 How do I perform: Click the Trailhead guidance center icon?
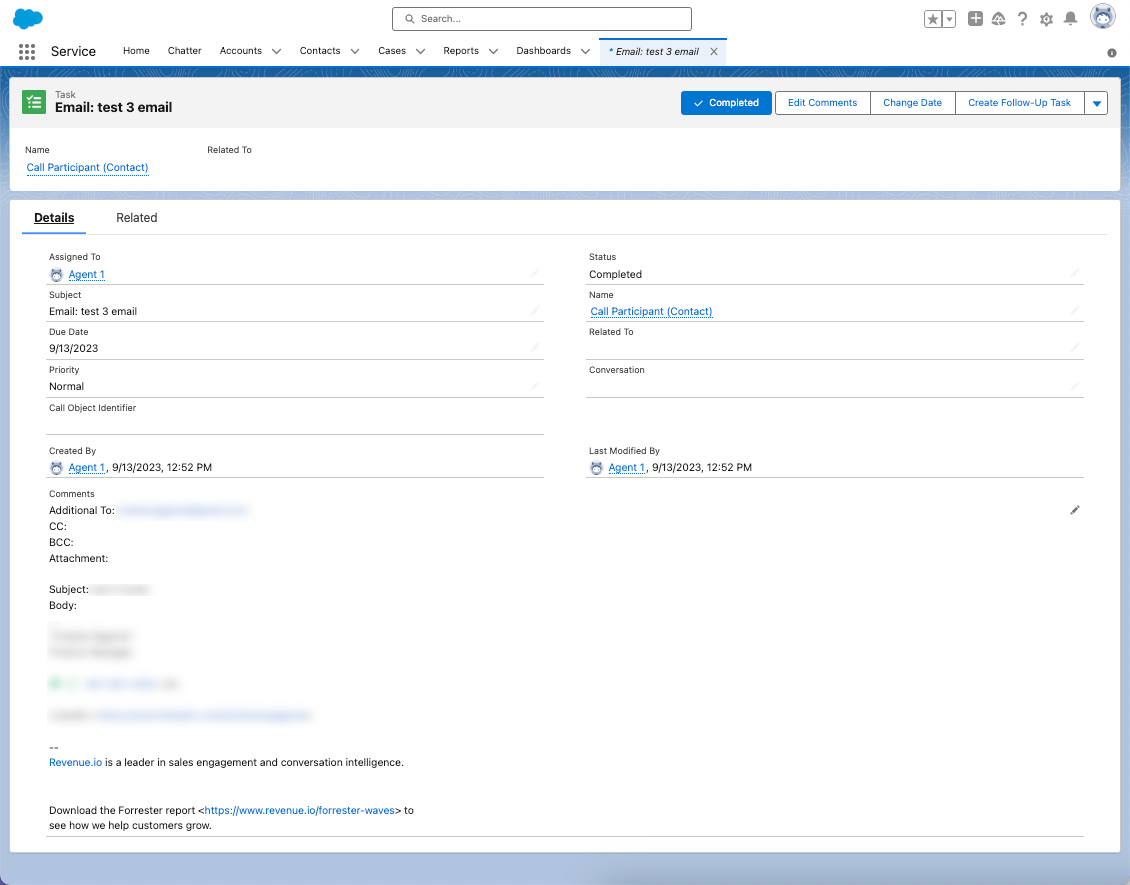tap(998, 19)
